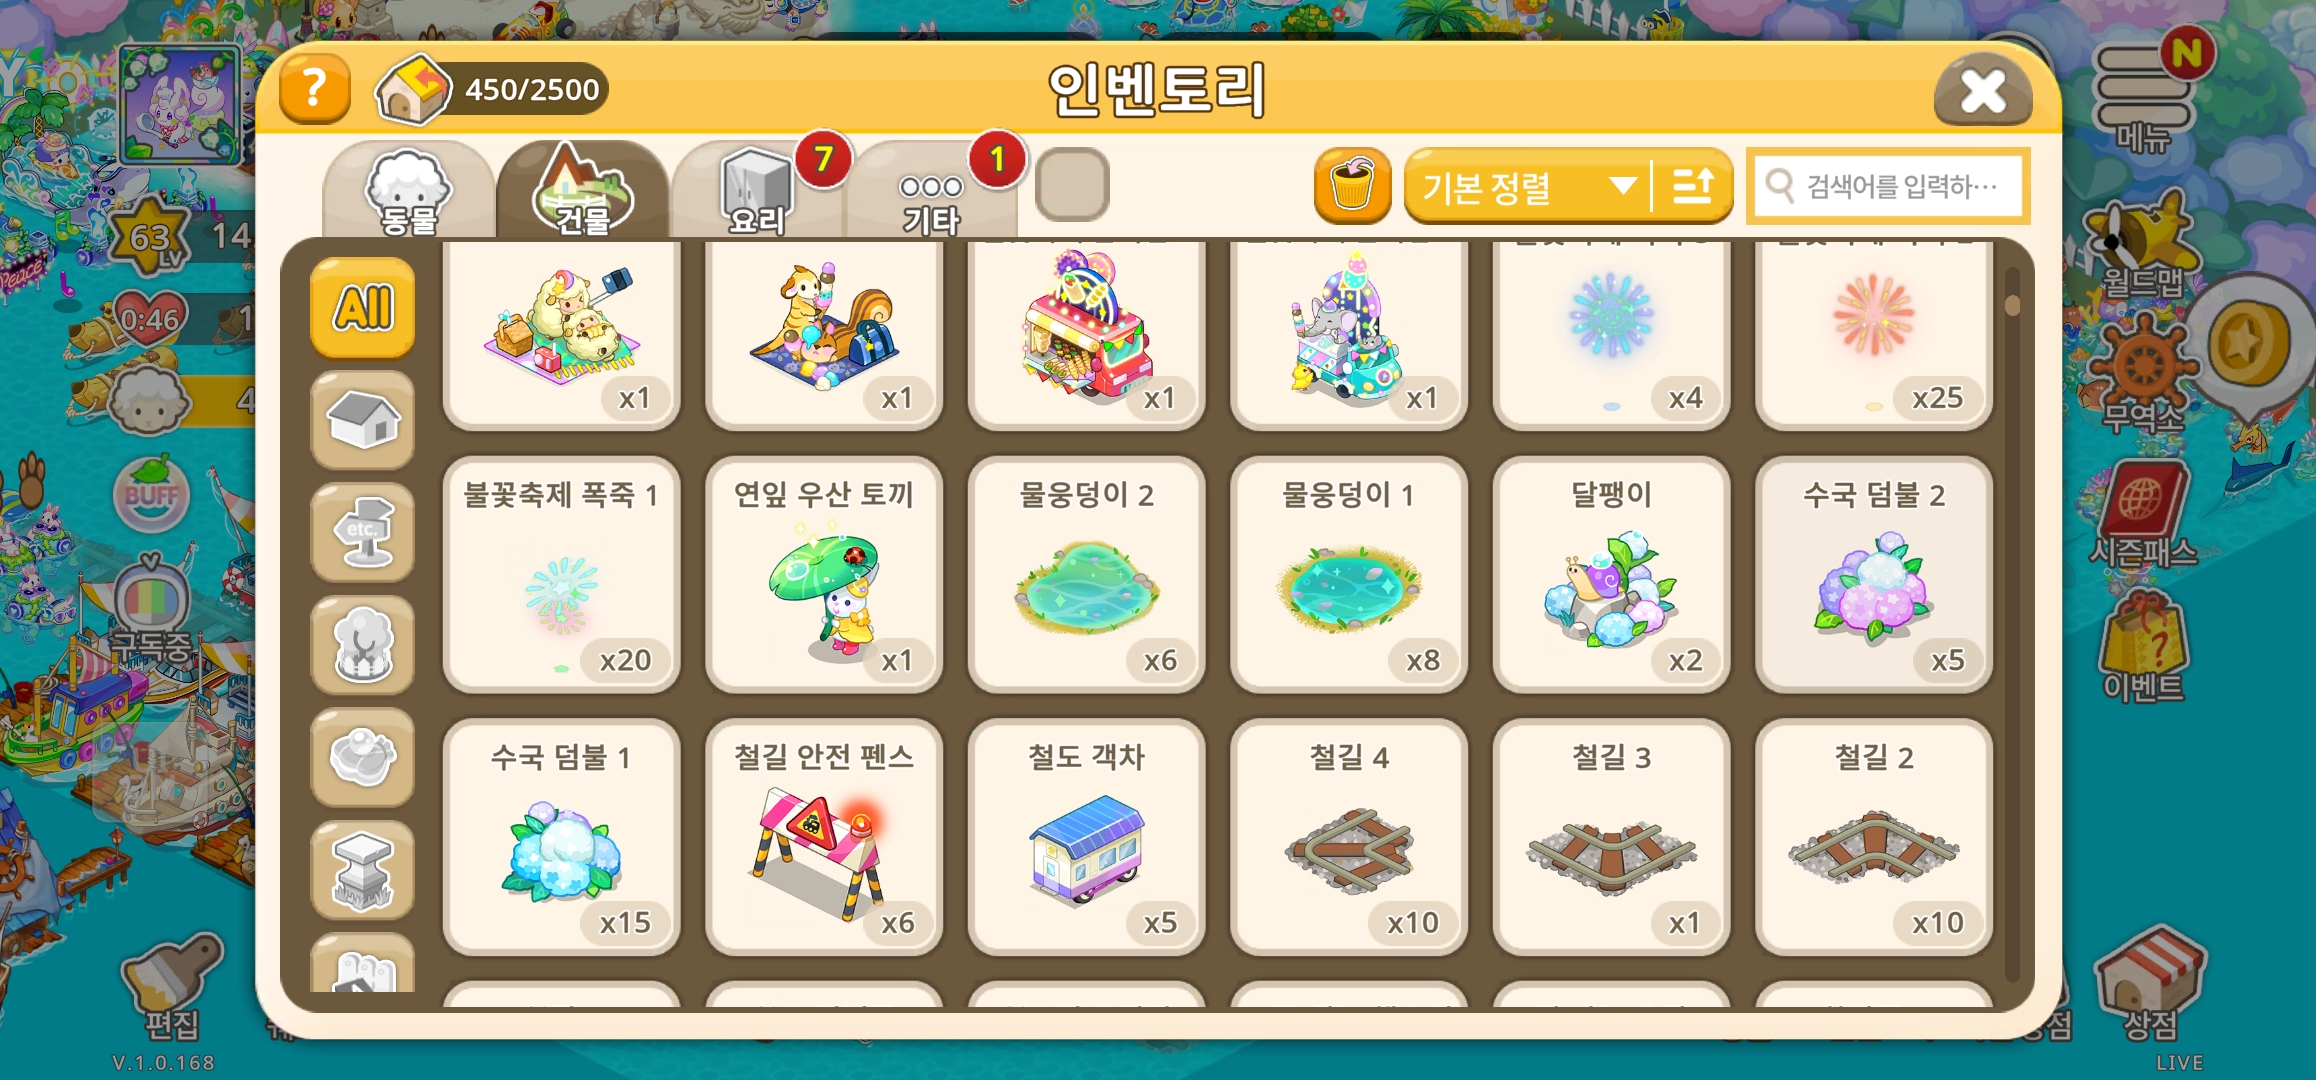This screenshot has height=1080, width=2316.
Task: Open the orange question mark help button
Action: pos(315,90)
